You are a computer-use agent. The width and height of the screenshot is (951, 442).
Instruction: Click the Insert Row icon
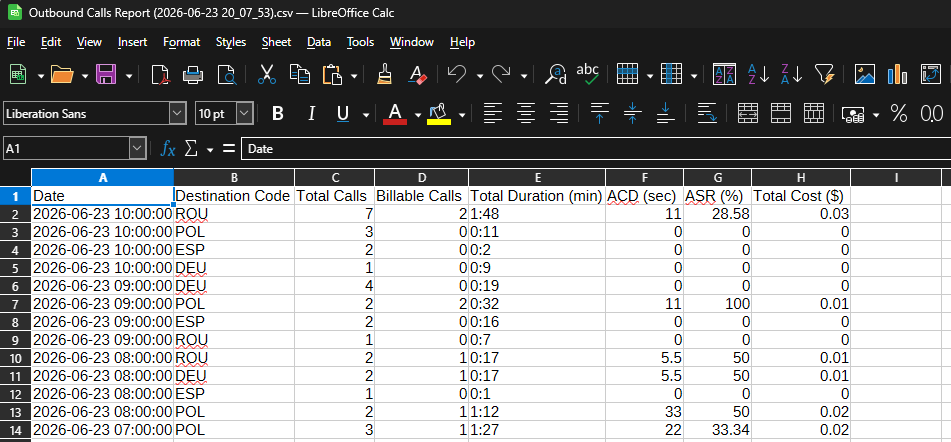click(627, 75)
